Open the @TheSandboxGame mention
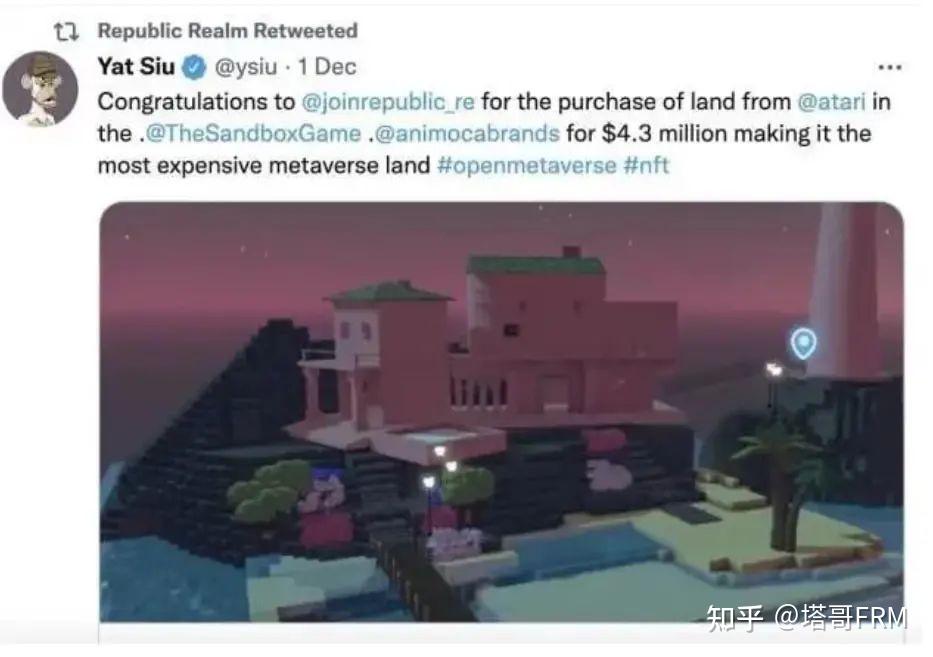933x657 pixels. pos(253,133)
